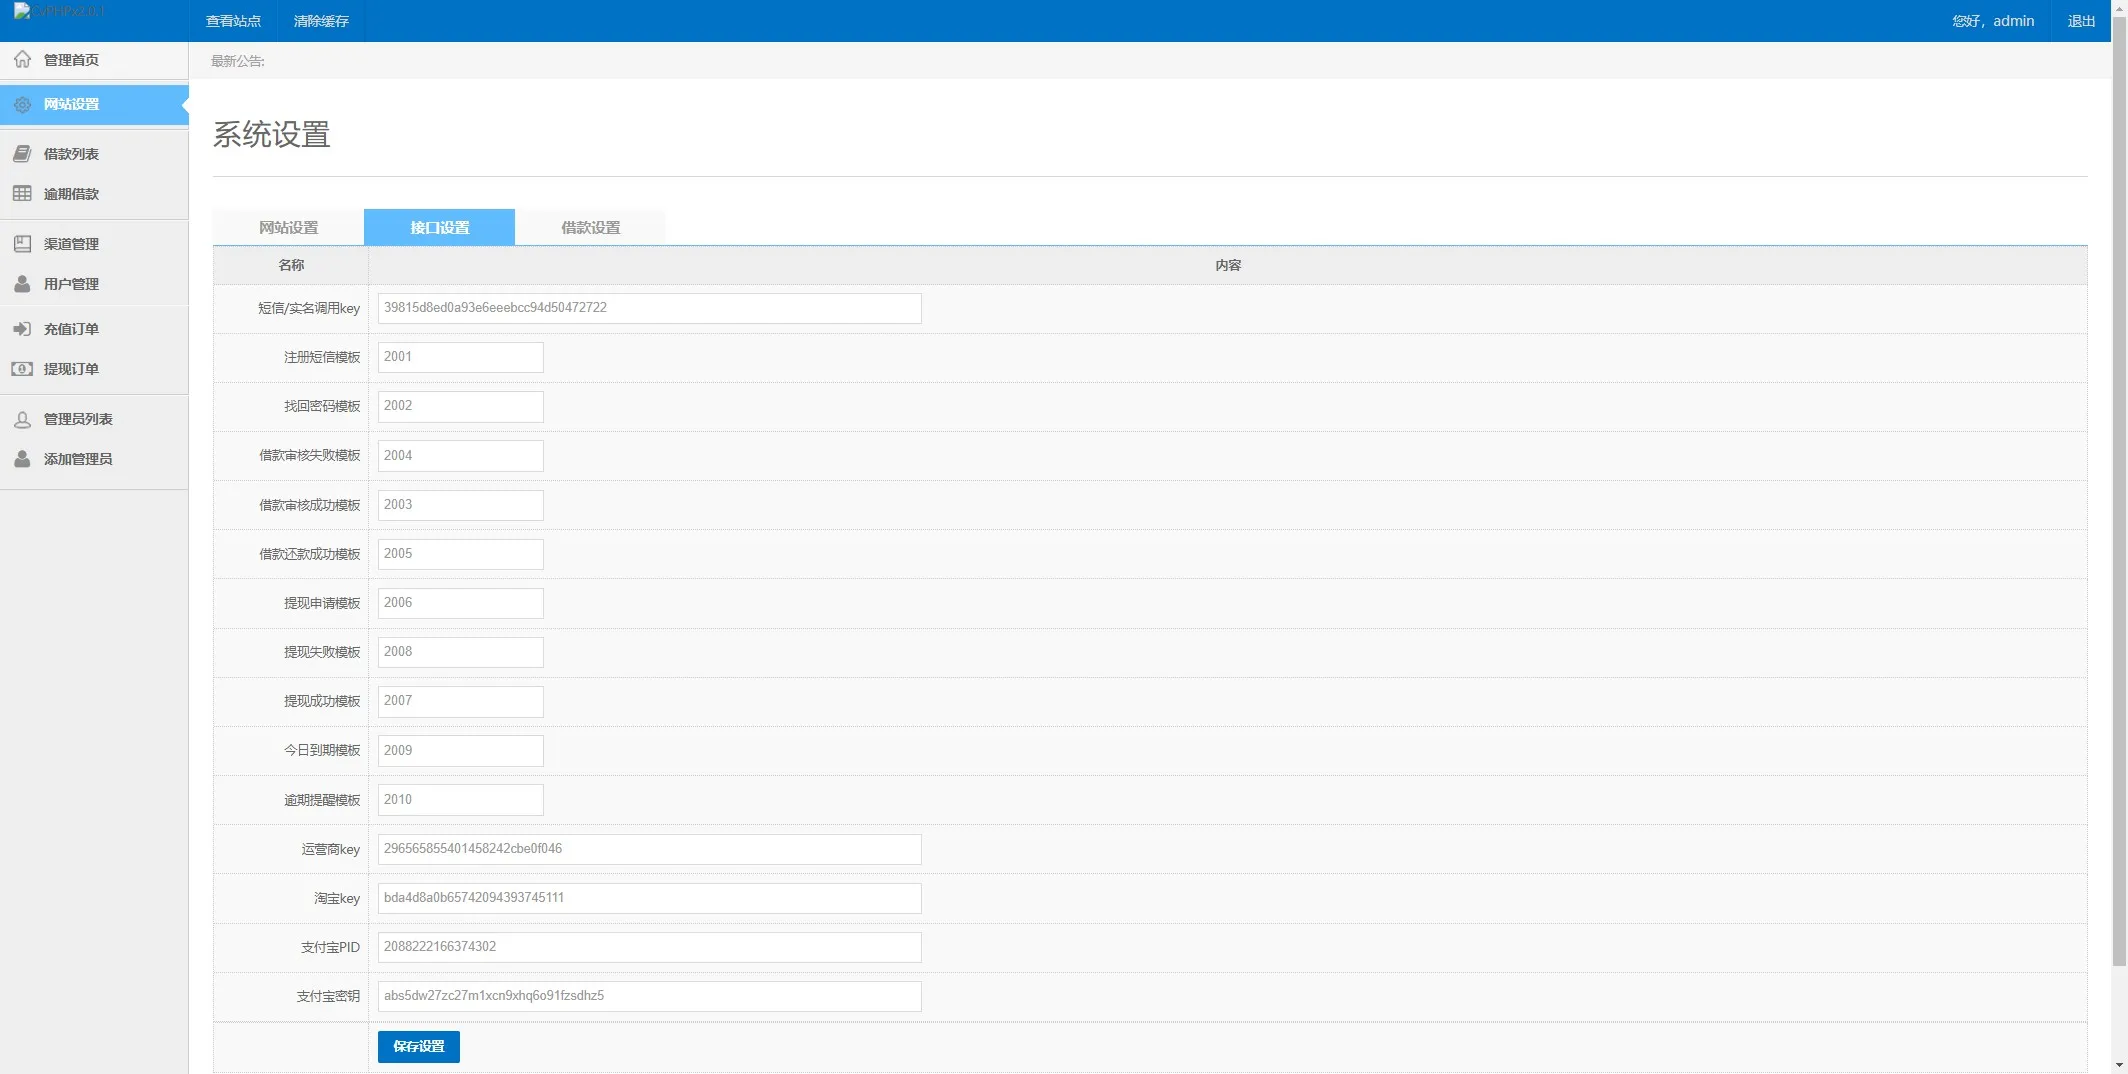Image resolution: width=2128 pixels, height=1074 pixels.
Task: Click the user icon for 用户管理
Action: tap(22, 284)
